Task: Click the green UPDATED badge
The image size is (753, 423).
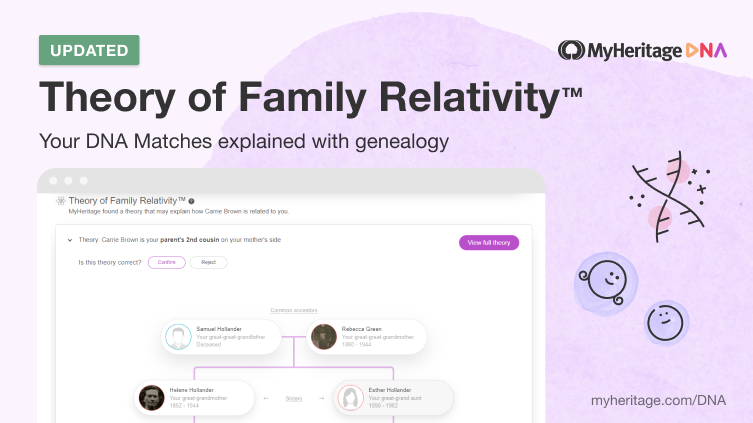Action: (89, 50)
